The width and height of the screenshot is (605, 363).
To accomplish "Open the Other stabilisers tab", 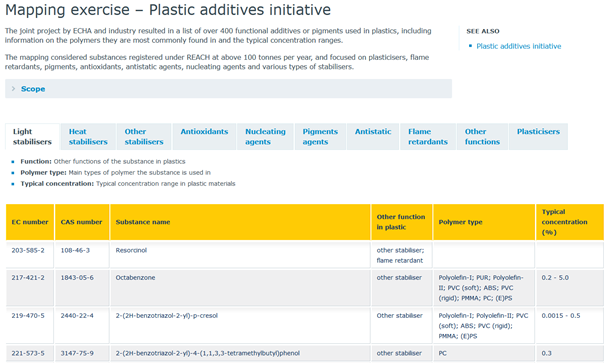I will coord(144,137).
